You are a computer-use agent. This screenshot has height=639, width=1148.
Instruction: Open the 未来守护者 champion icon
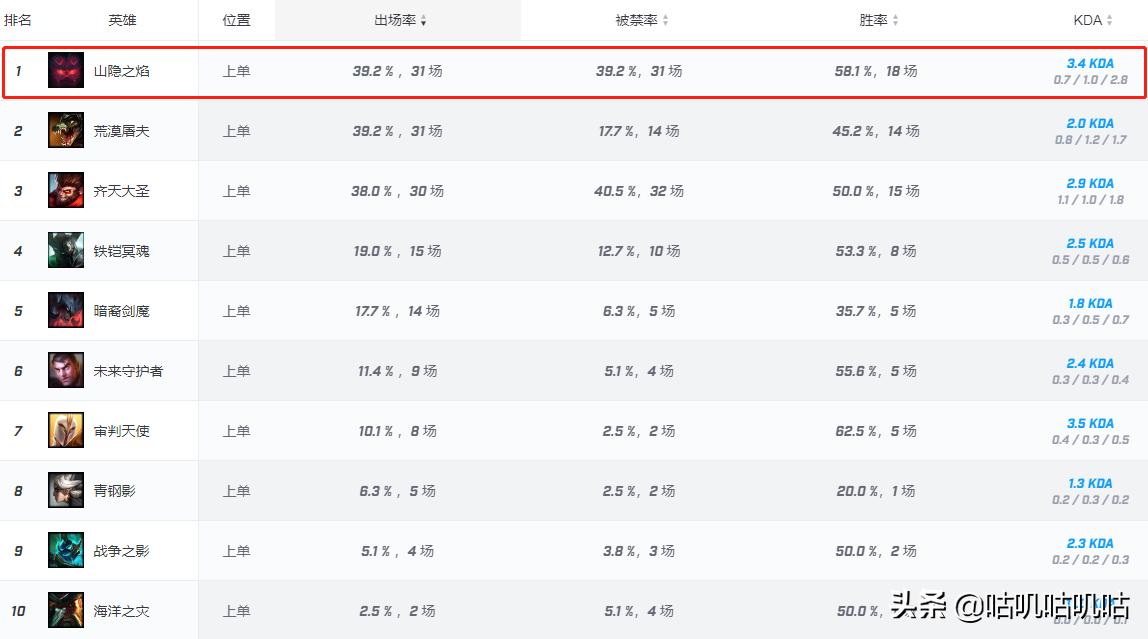[66, 371]
